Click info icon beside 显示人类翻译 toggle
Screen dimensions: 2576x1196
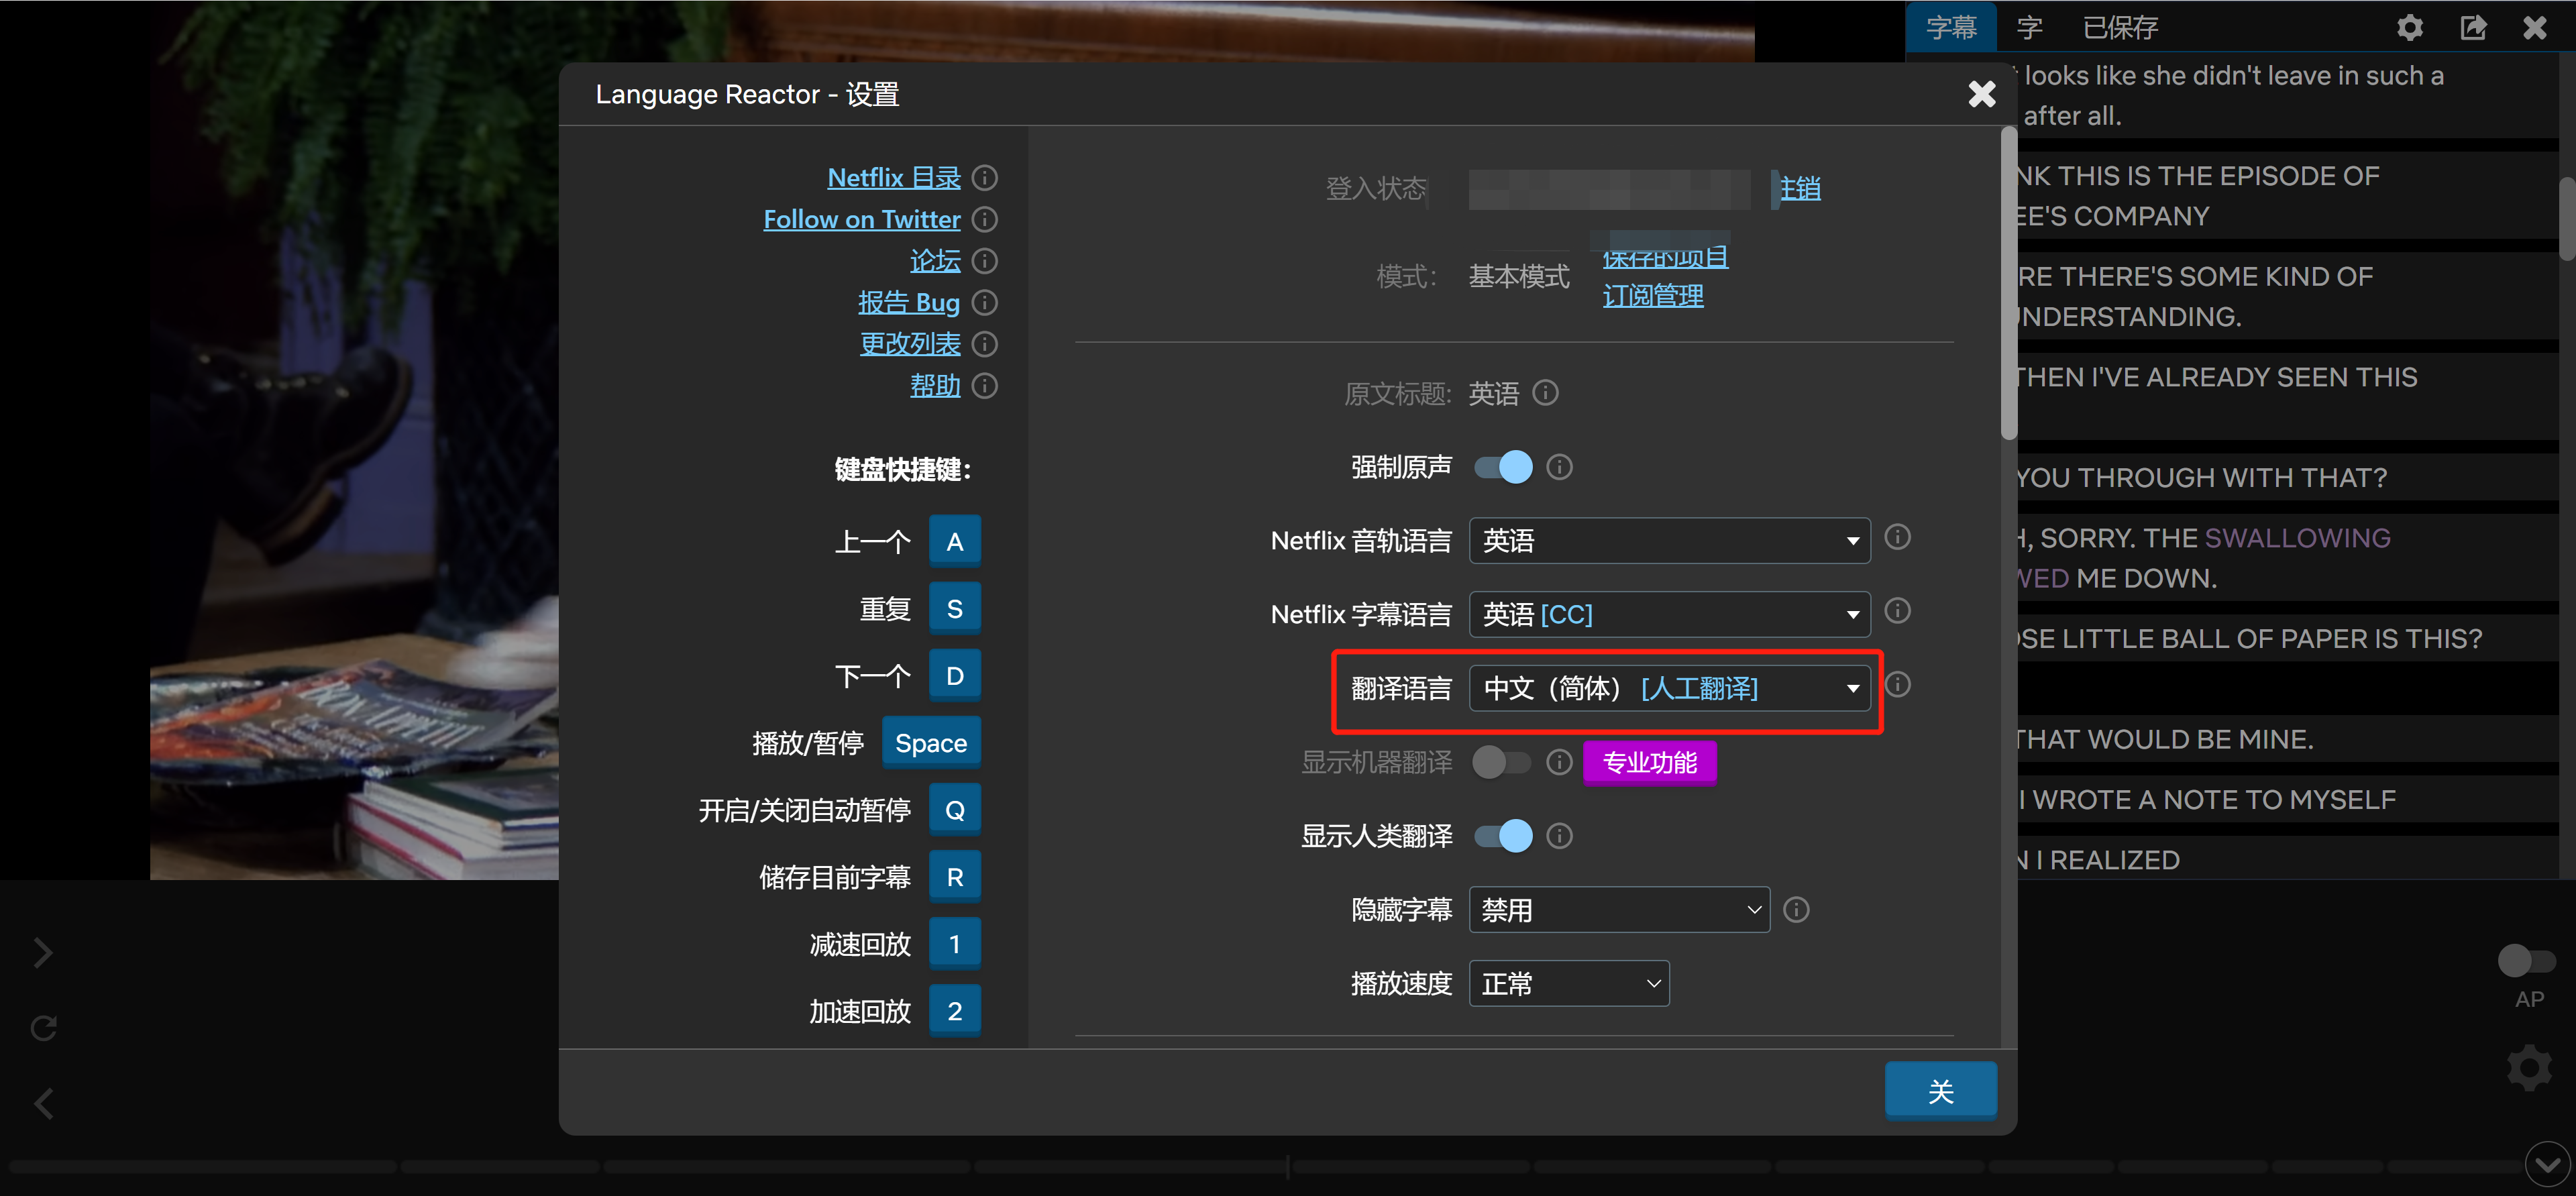click(1559, 836)
